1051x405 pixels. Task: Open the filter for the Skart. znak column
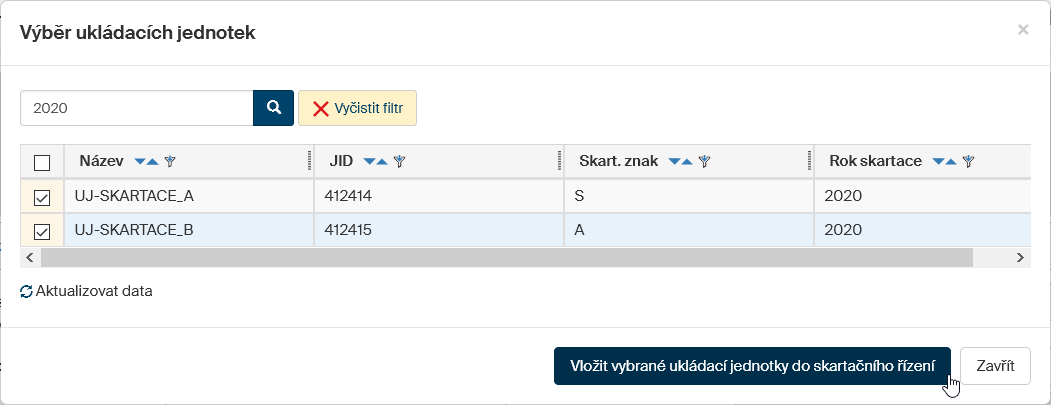(x=704, y=161)
